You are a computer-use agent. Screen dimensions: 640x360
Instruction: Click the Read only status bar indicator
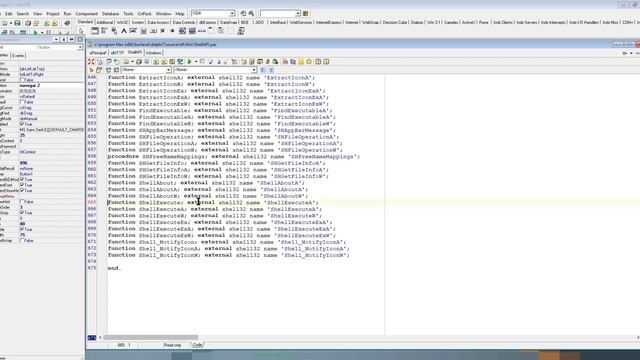172,345
